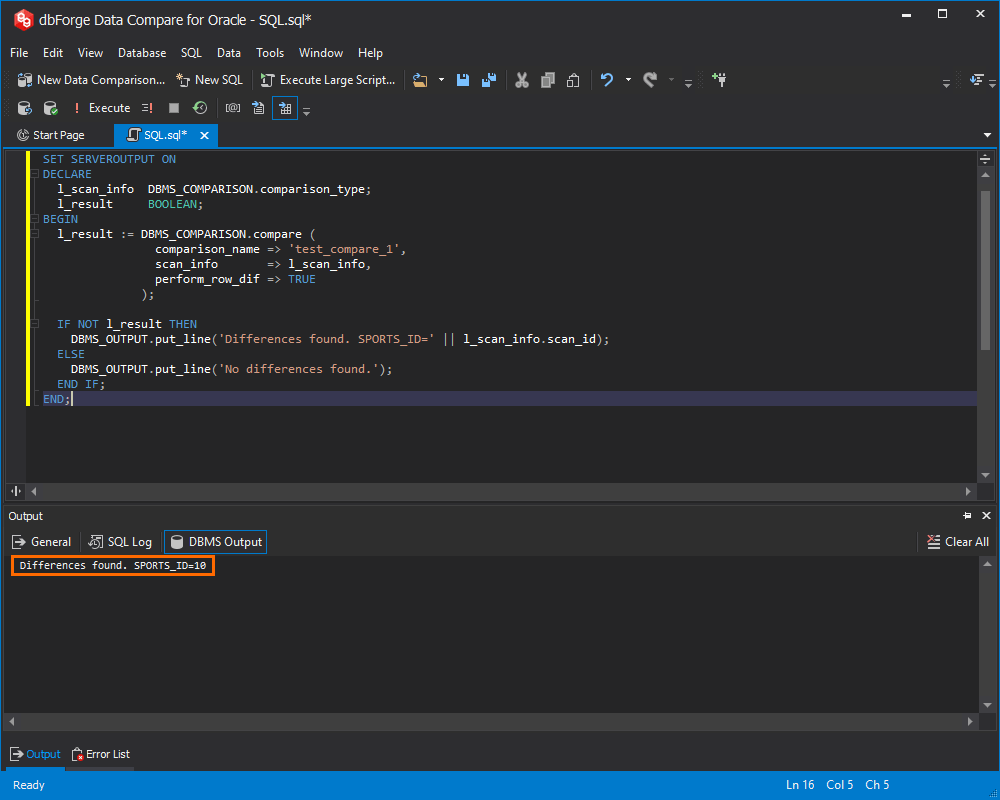Click the Error List panel selector
This screenshot has width=1000, height=800.
click(x=100, y=754)
